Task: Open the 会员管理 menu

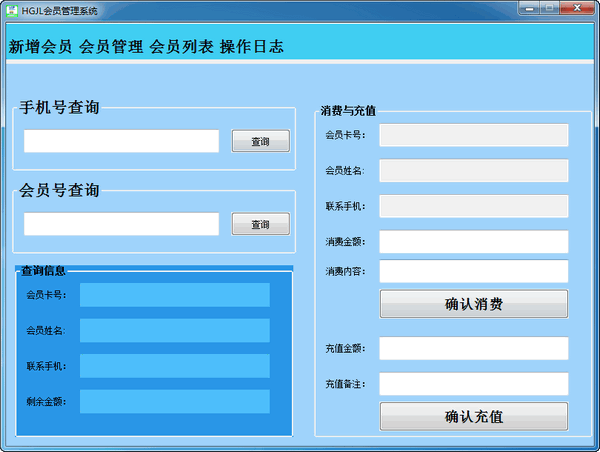Action: tap(111, 47)
